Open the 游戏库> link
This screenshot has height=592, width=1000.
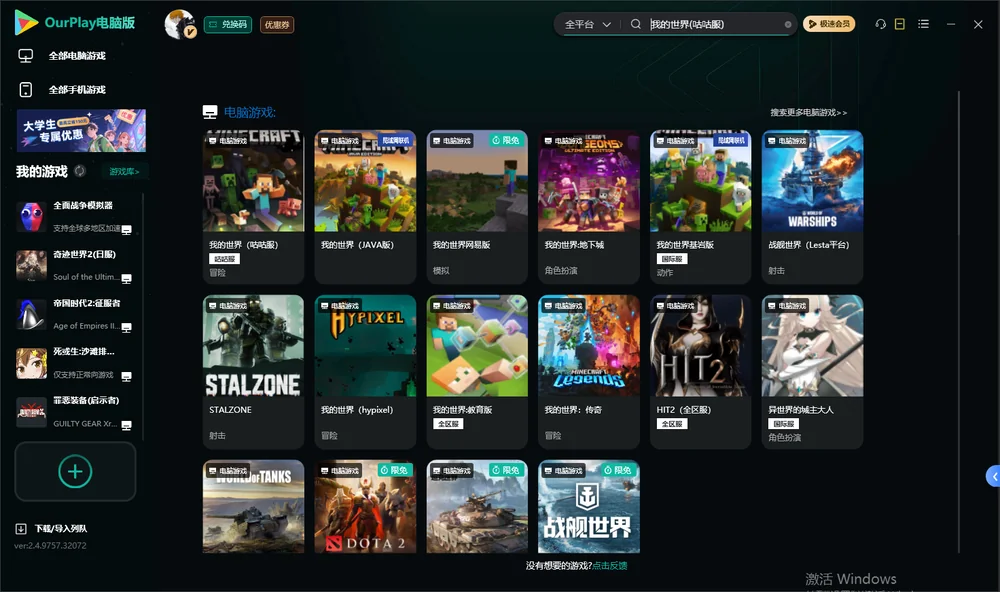click(124, 172)
